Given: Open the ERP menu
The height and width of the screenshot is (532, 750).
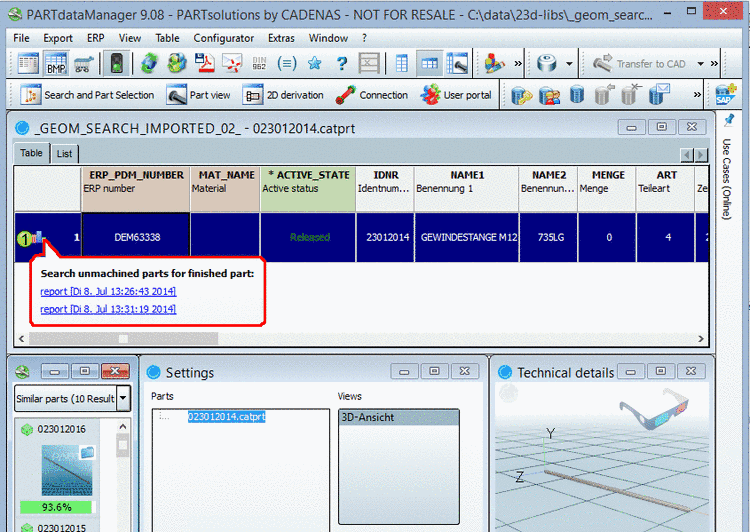Looking at the screenshot, I should 95,38.
